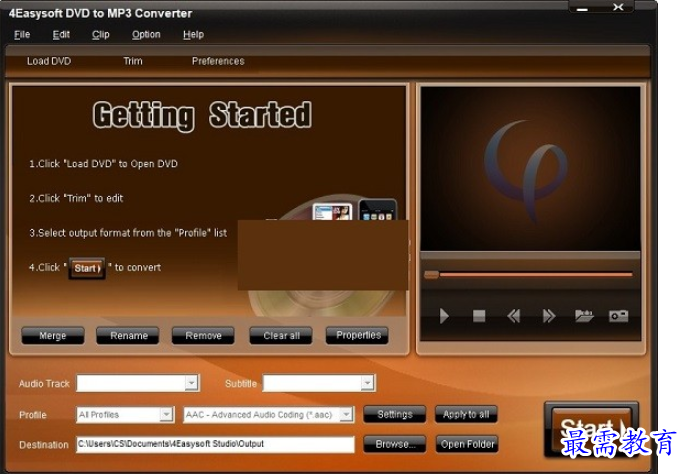Browse for a destination folder
Viewport: 685px width, 474px height.
pos(394,444)
